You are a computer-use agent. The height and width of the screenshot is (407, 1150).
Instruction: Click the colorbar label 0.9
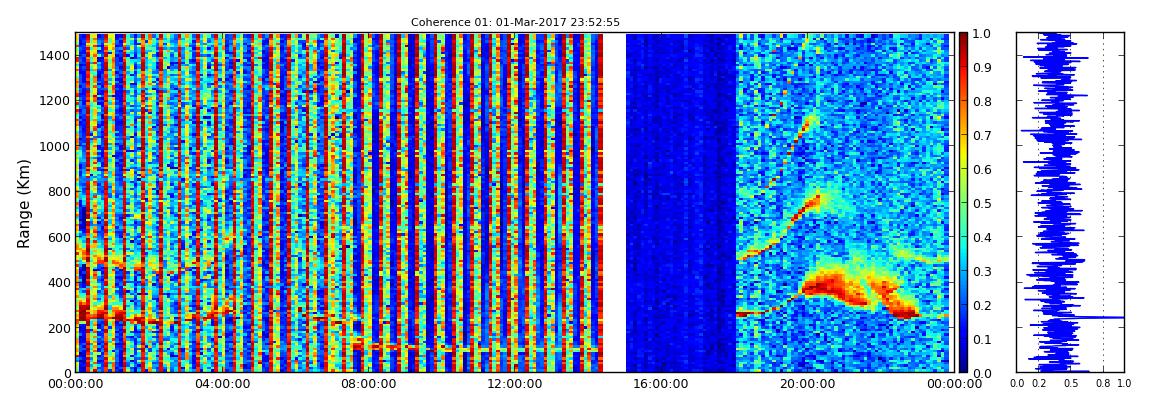[981, 67]
